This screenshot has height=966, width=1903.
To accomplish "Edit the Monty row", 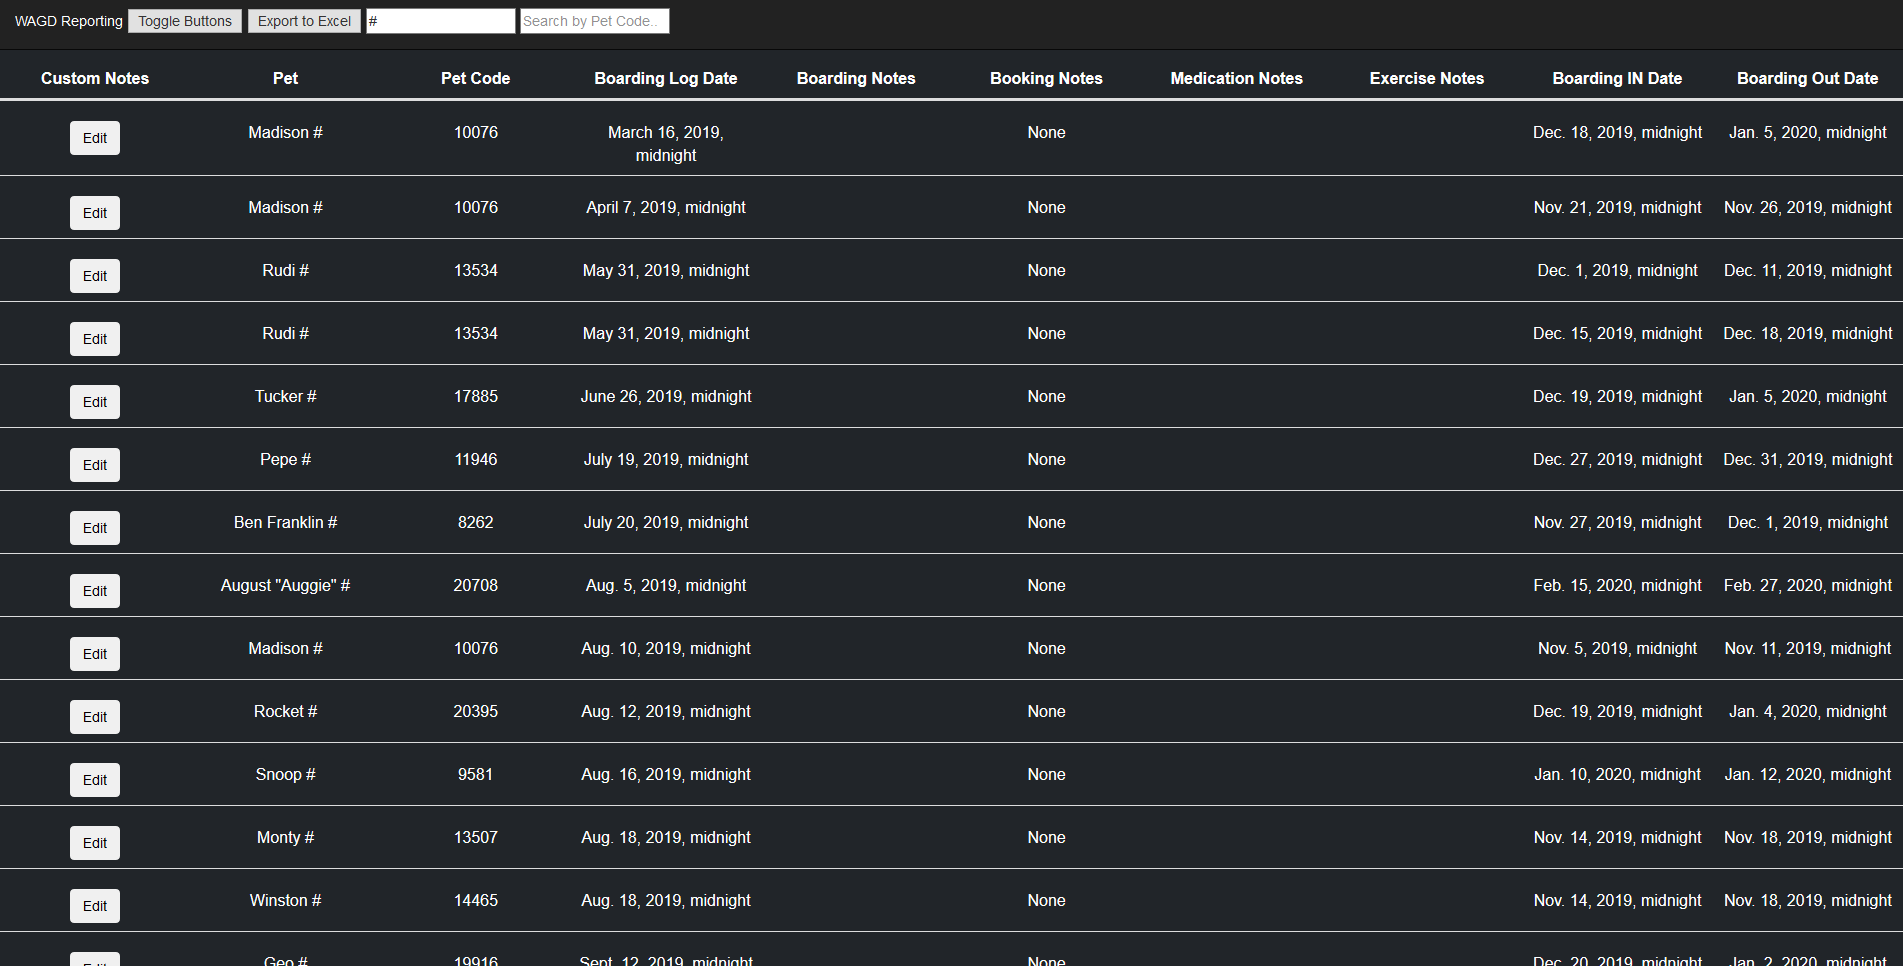I will tap(95, 843).
